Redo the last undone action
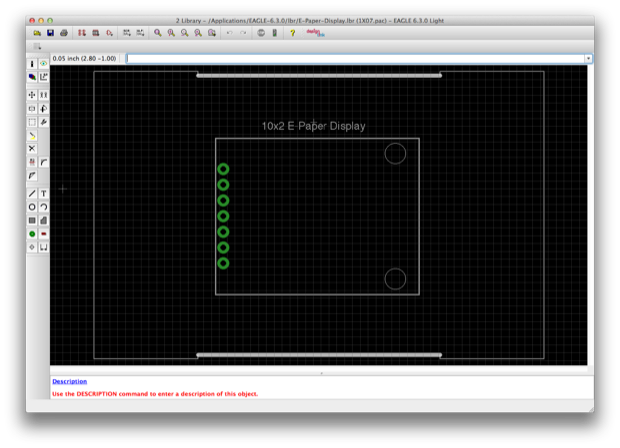 [x=243, y=33]
